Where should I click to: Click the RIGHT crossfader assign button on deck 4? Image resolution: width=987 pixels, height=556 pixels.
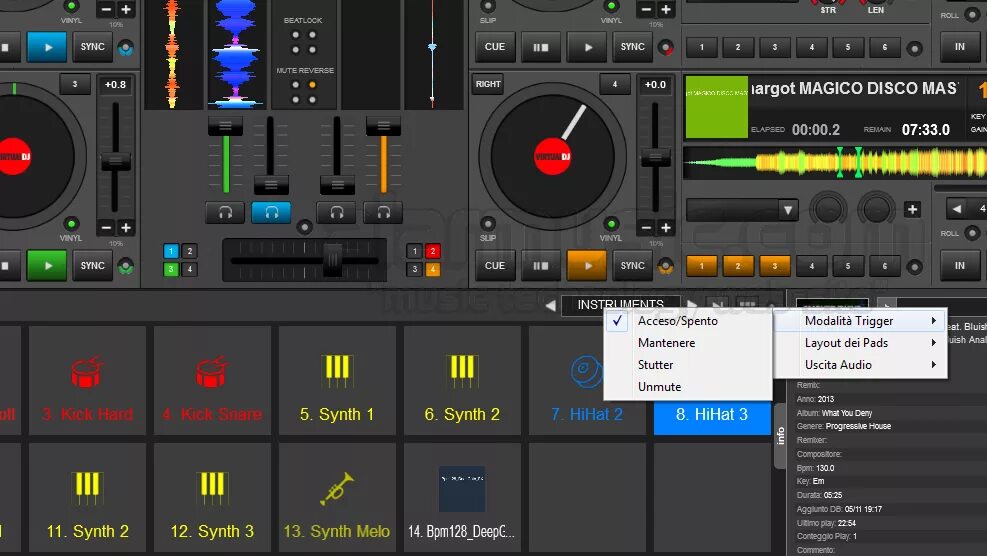point(488,84)
